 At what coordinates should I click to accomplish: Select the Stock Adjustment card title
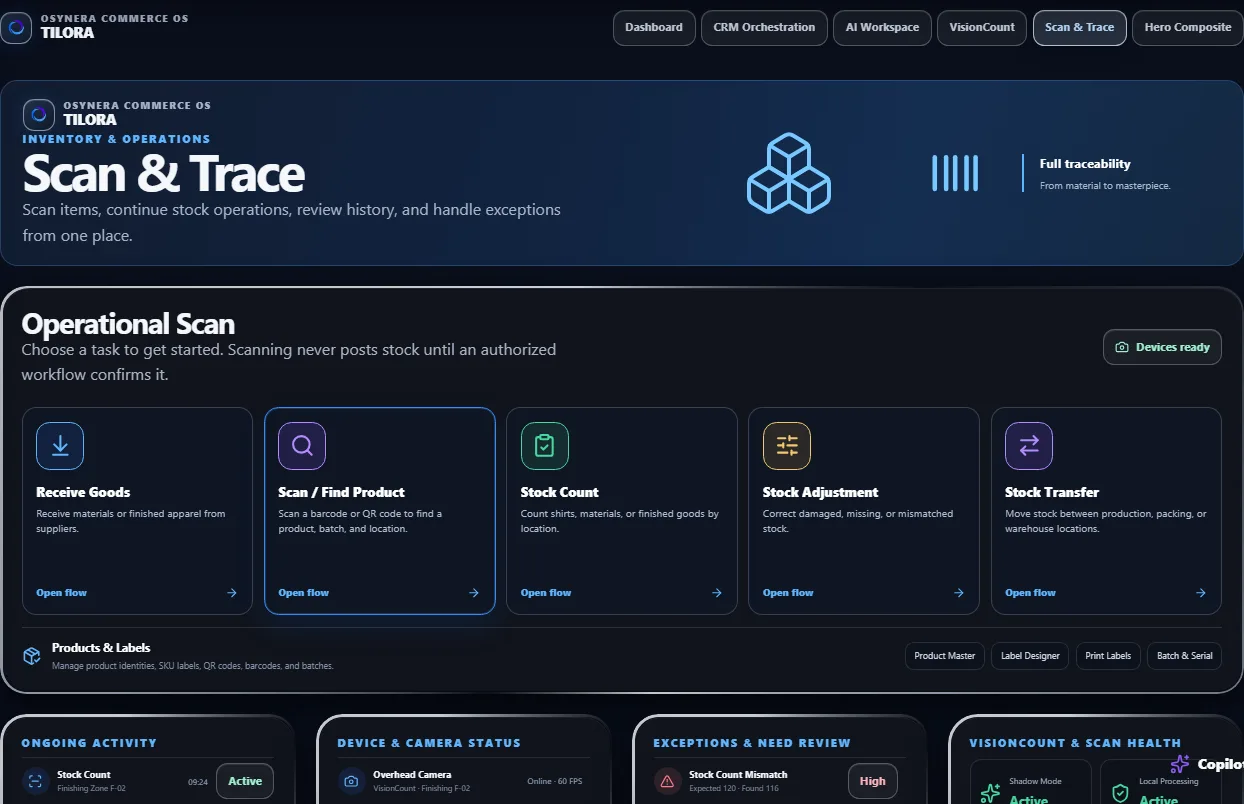click(820, 492)
